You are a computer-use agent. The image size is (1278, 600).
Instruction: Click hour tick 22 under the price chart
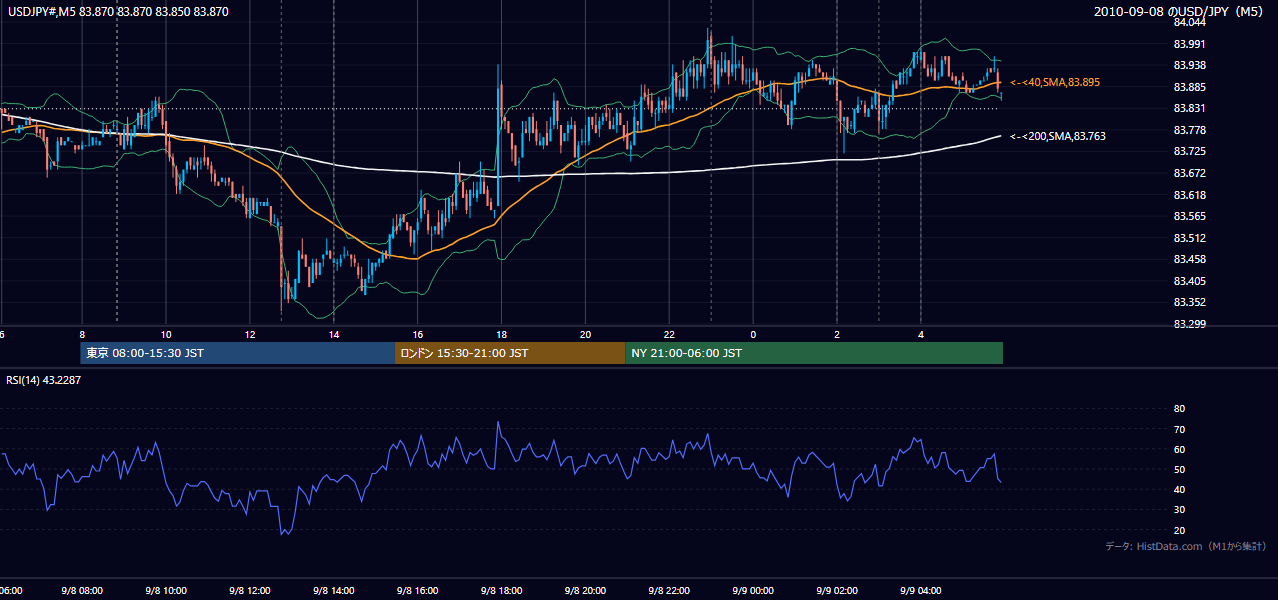click(x=670, y=335)
